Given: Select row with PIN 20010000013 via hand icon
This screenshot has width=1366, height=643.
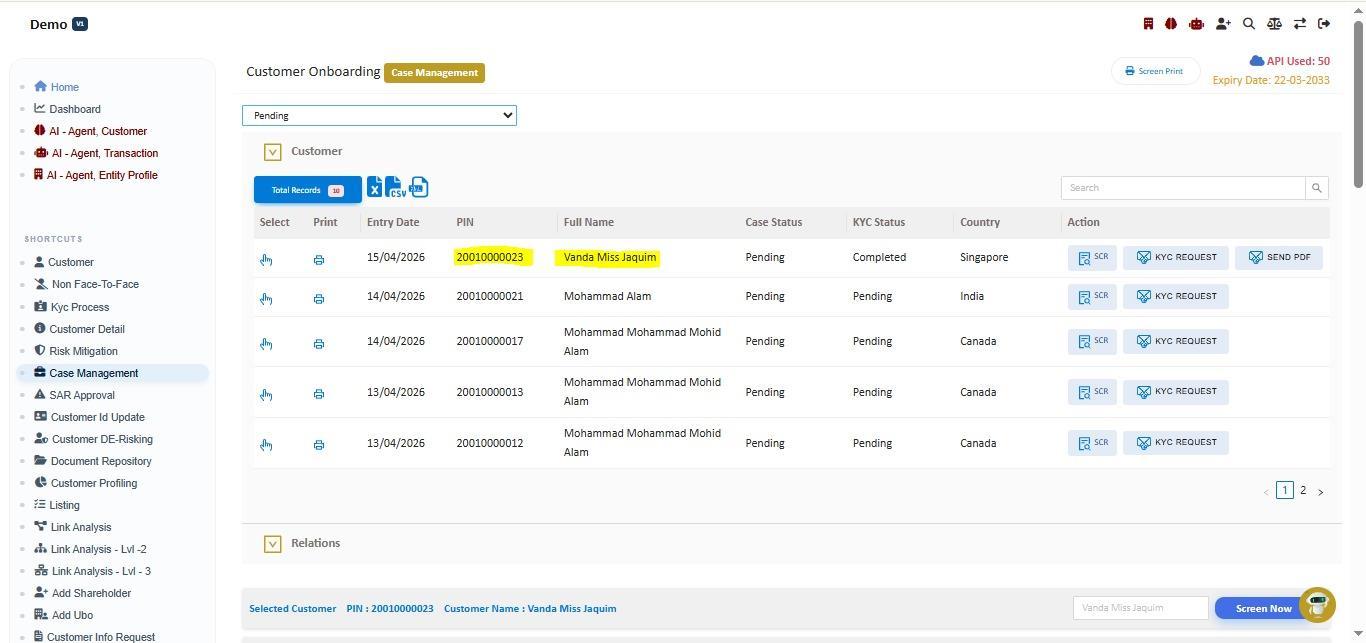Looking at the screenshot, I should (x=266, y=395).
